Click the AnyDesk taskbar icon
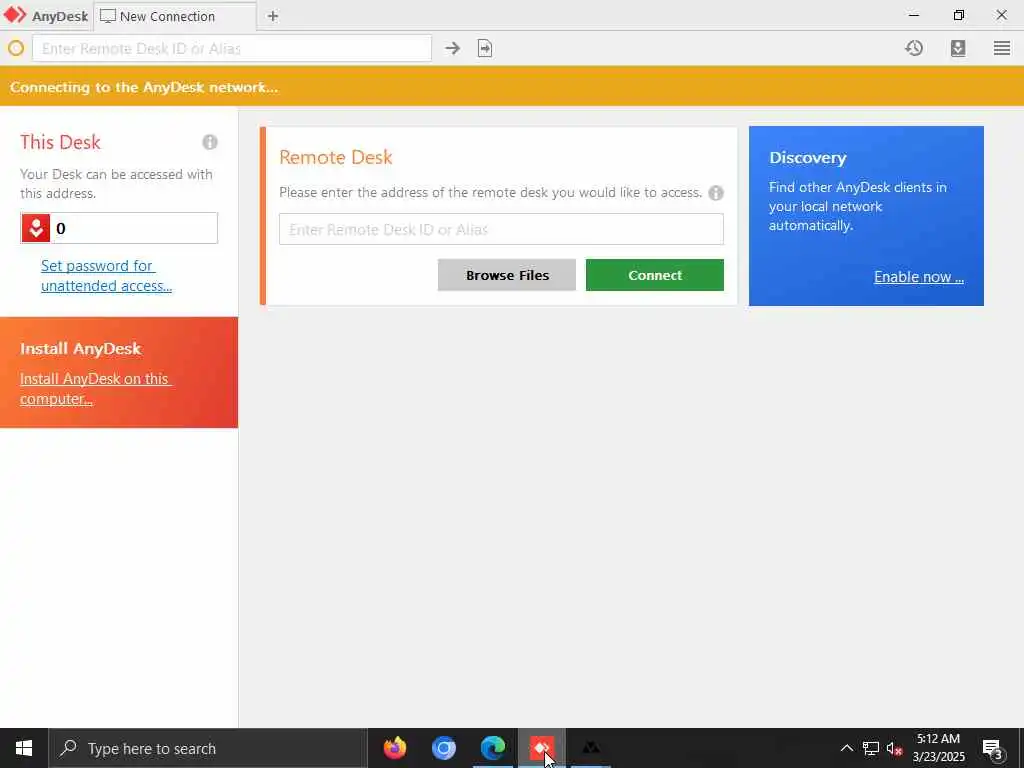Viewport: 1024px width, 768px height. (541, 748)
